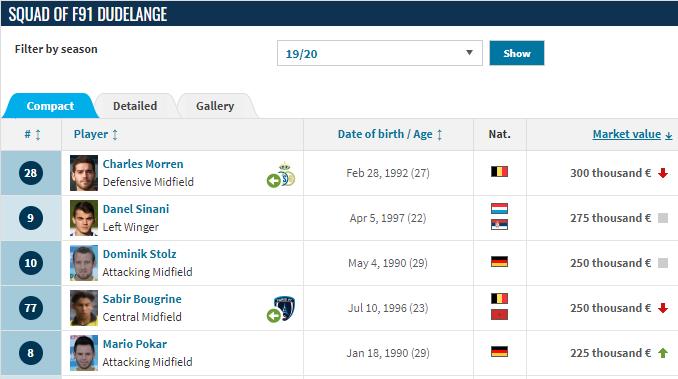
Task: Click Mario Pokar's portrait thumbnail
Action: coord(84,353)
